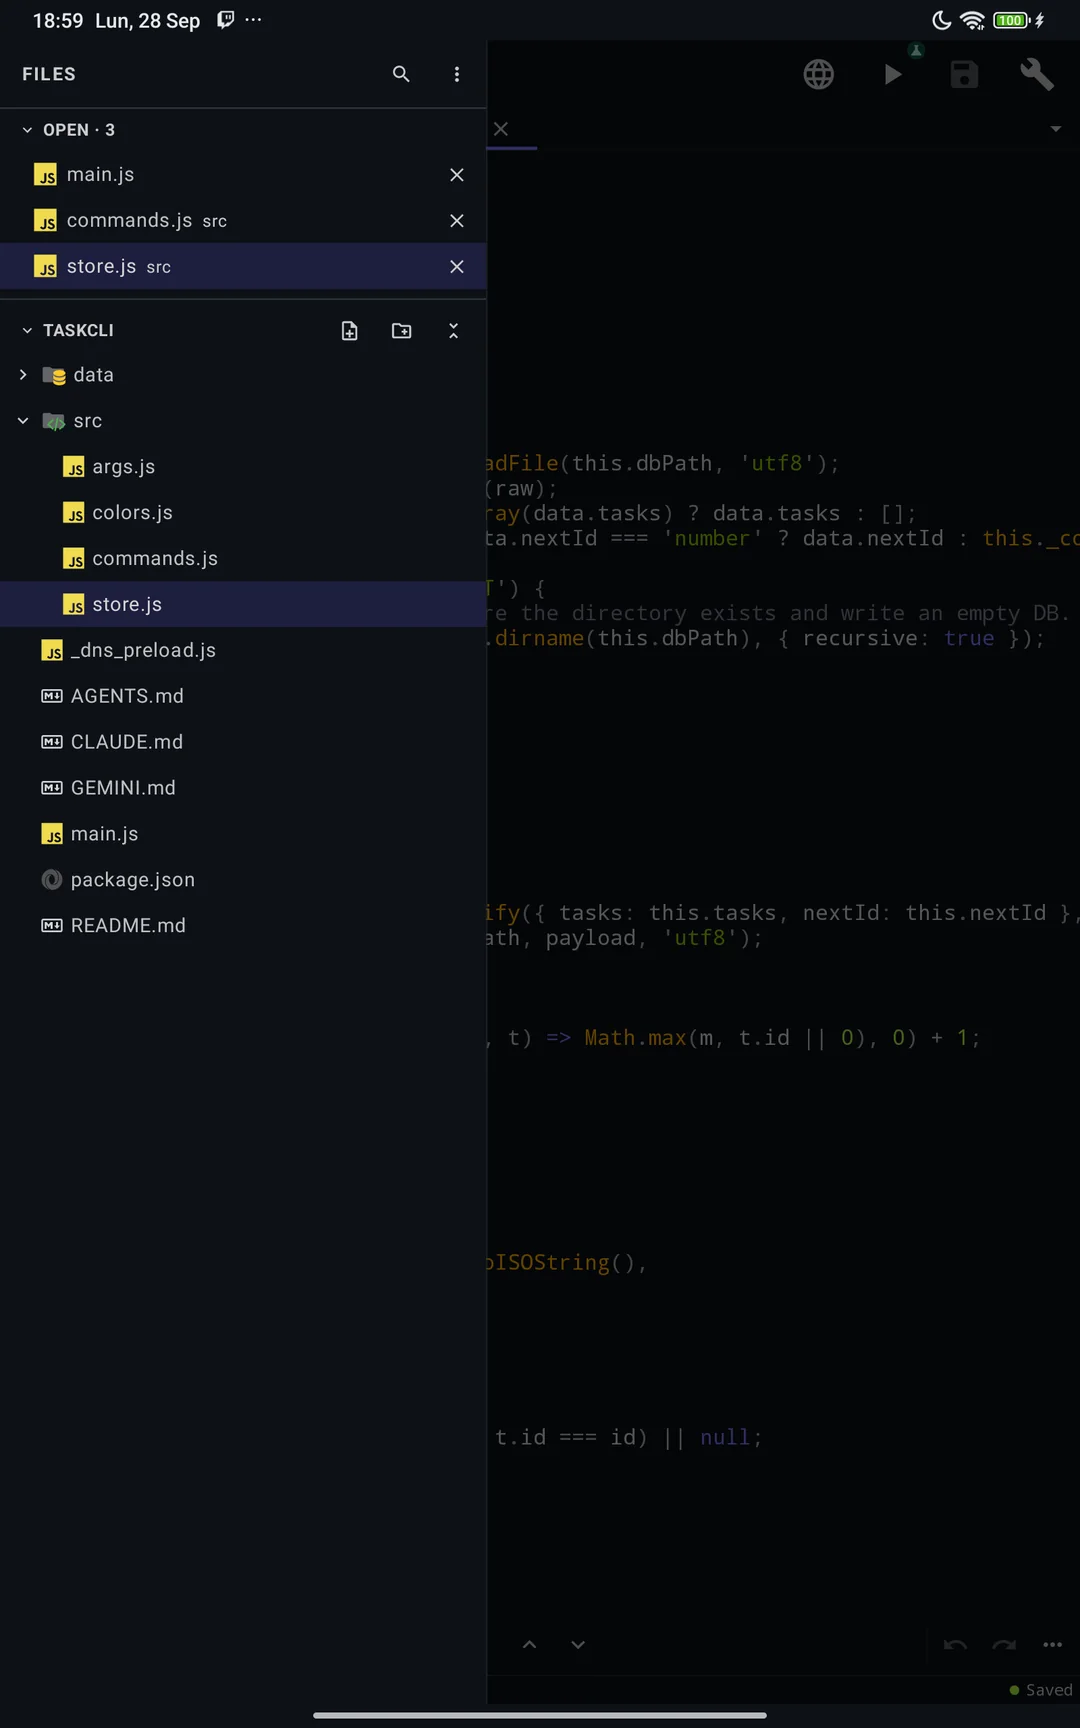Switch to commands.js in open files

click(x=243, y=221)
